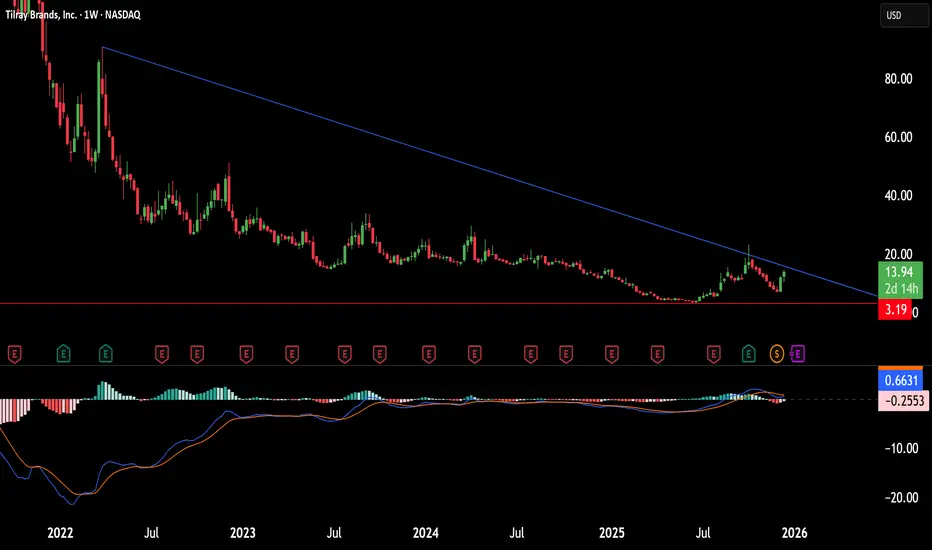The height and width of the screenshot is (550, 932).
Task: Click the 2025 time axis label
Action: click(612, 533)
